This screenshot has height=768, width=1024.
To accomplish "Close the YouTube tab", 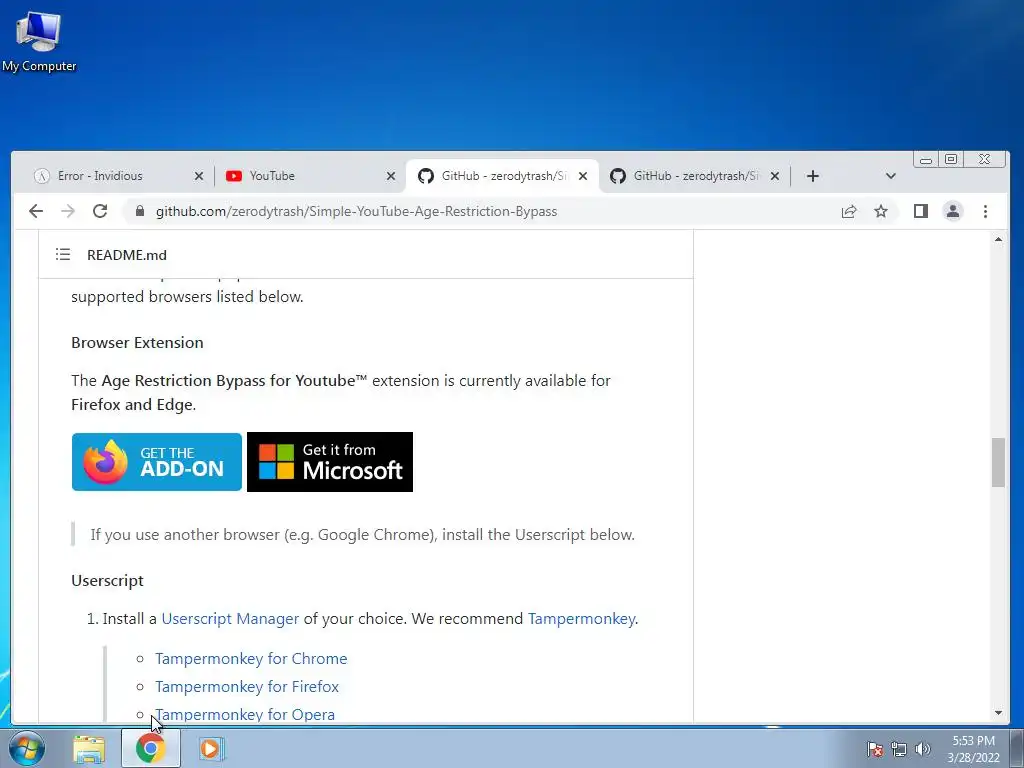I will point(391,176).
